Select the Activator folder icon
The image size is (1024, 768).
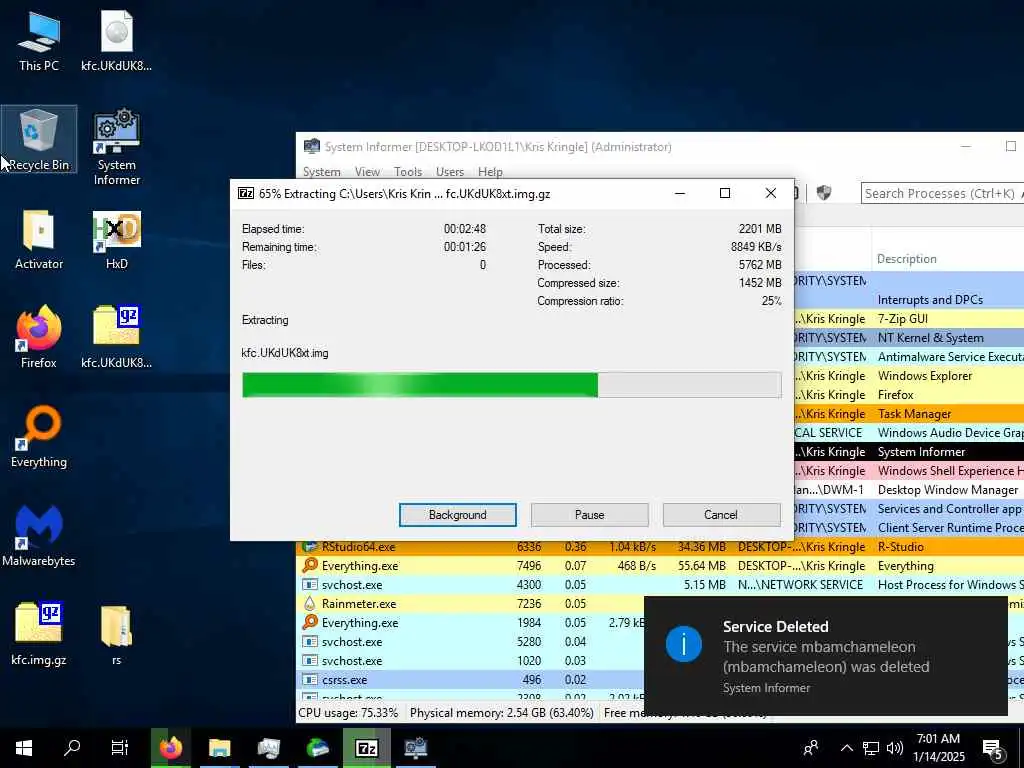click(x=39, y=240)
